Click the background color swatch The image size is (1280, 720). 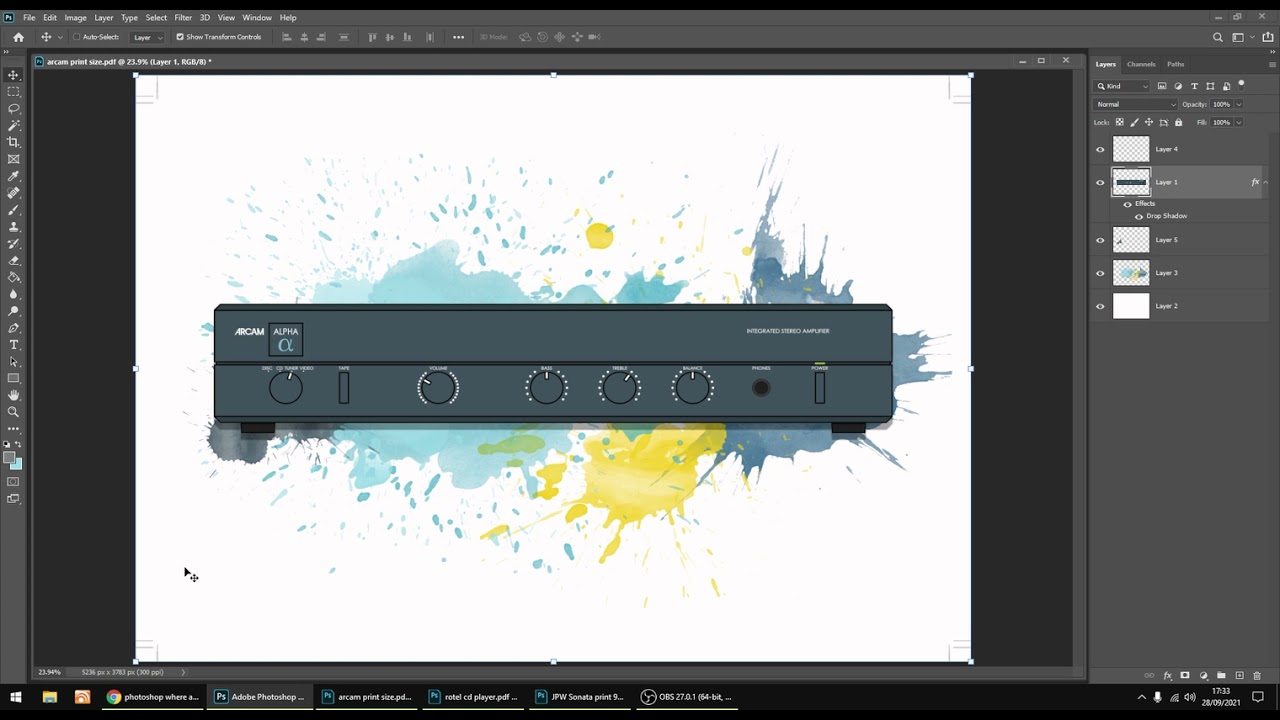click(17, 464)
